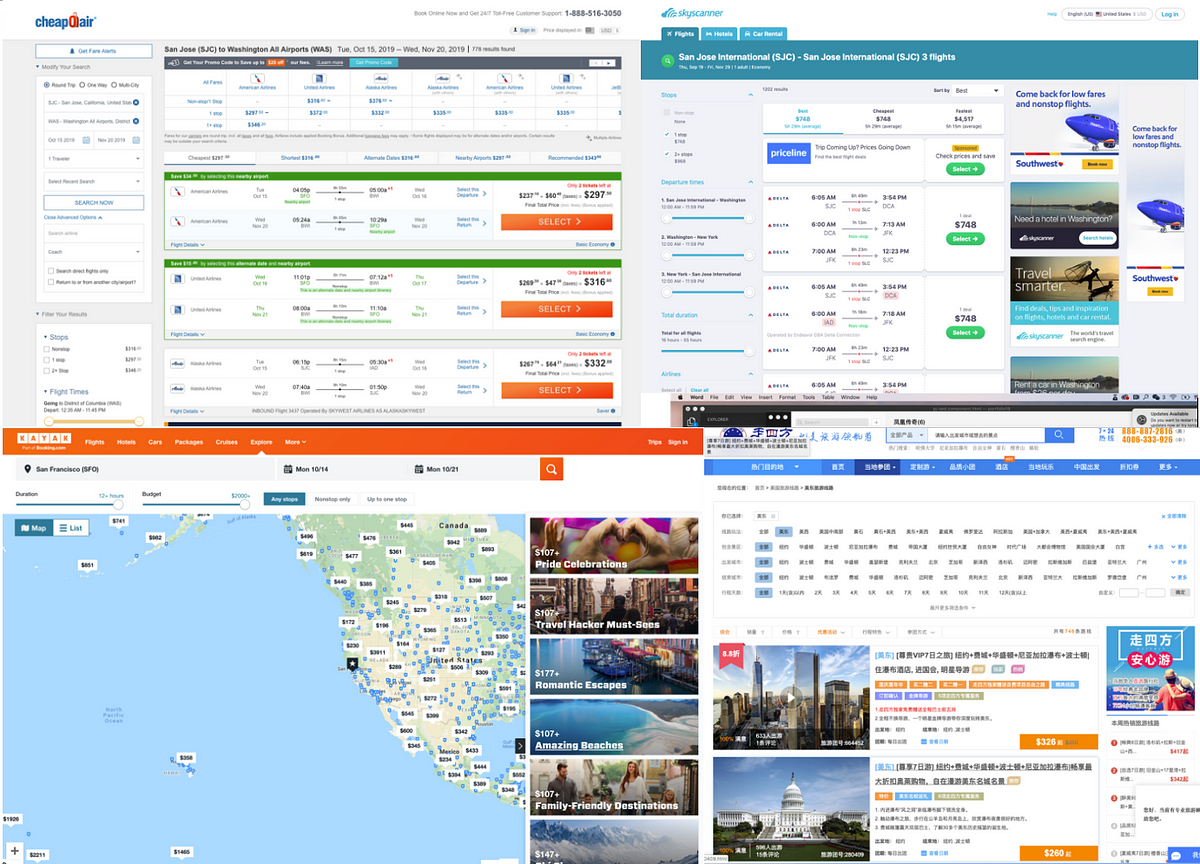Viewport: 1200px width, 864px height.
Task: Uncheck the Skyscanner '1 stop' filter checkbox
Action: coord(667,133)
